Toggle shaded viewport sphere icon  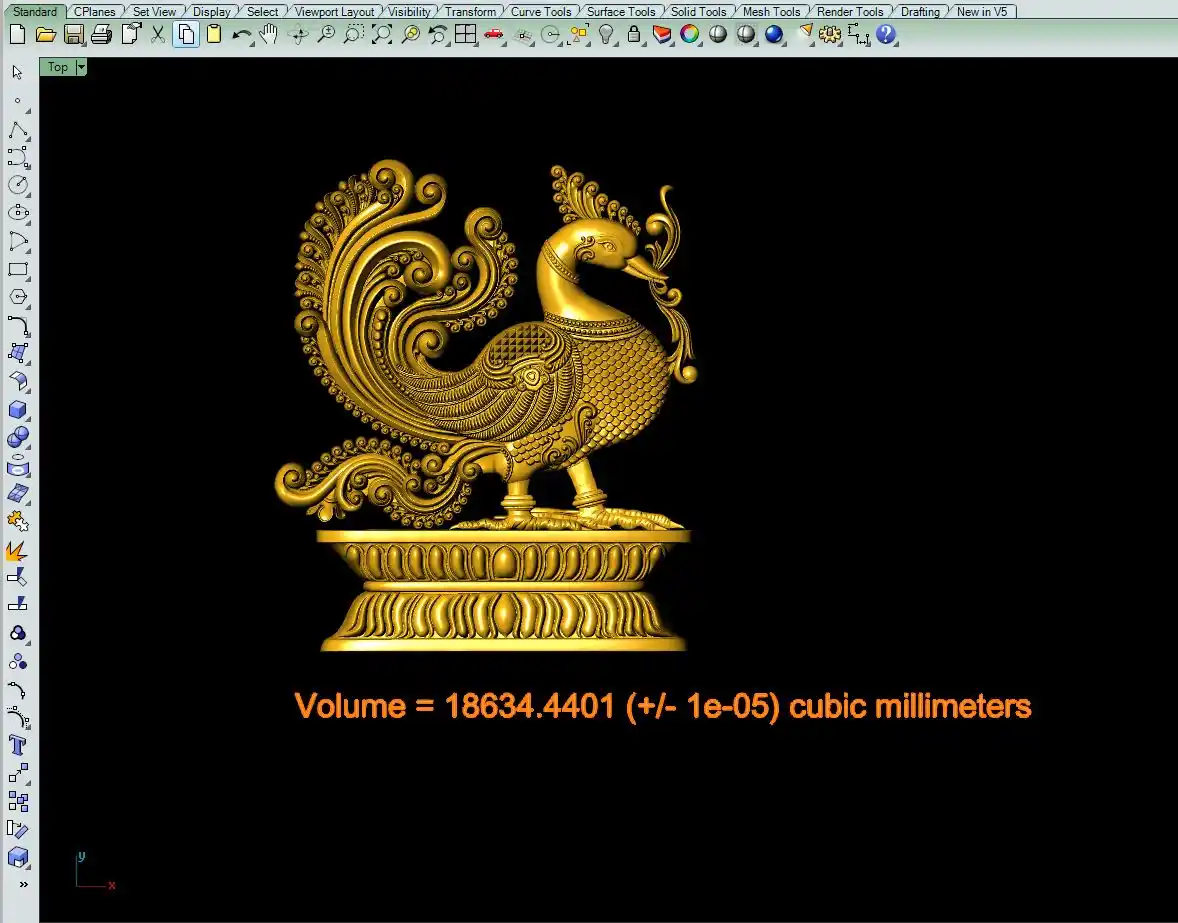click(x=718, y=35)
